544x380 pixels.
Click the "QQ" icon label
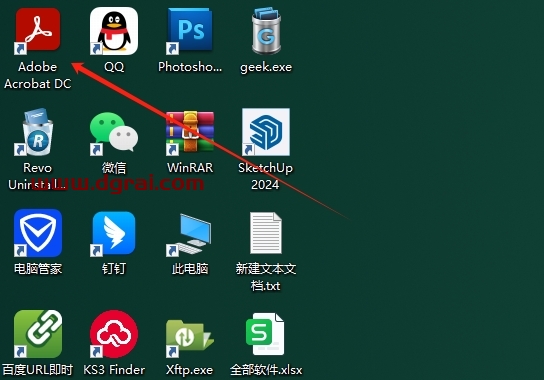[x=114, y=67]
